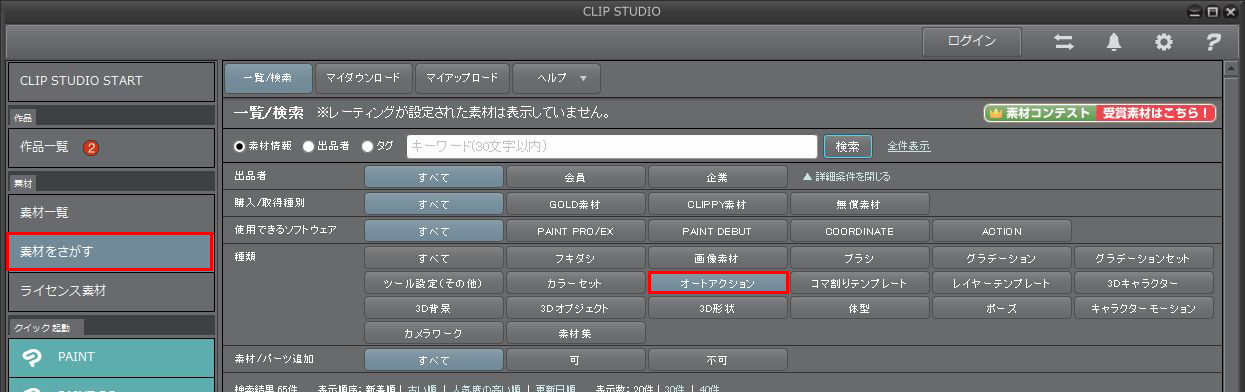Filter type by 3Dキャラクター

tap(1144, 283)
